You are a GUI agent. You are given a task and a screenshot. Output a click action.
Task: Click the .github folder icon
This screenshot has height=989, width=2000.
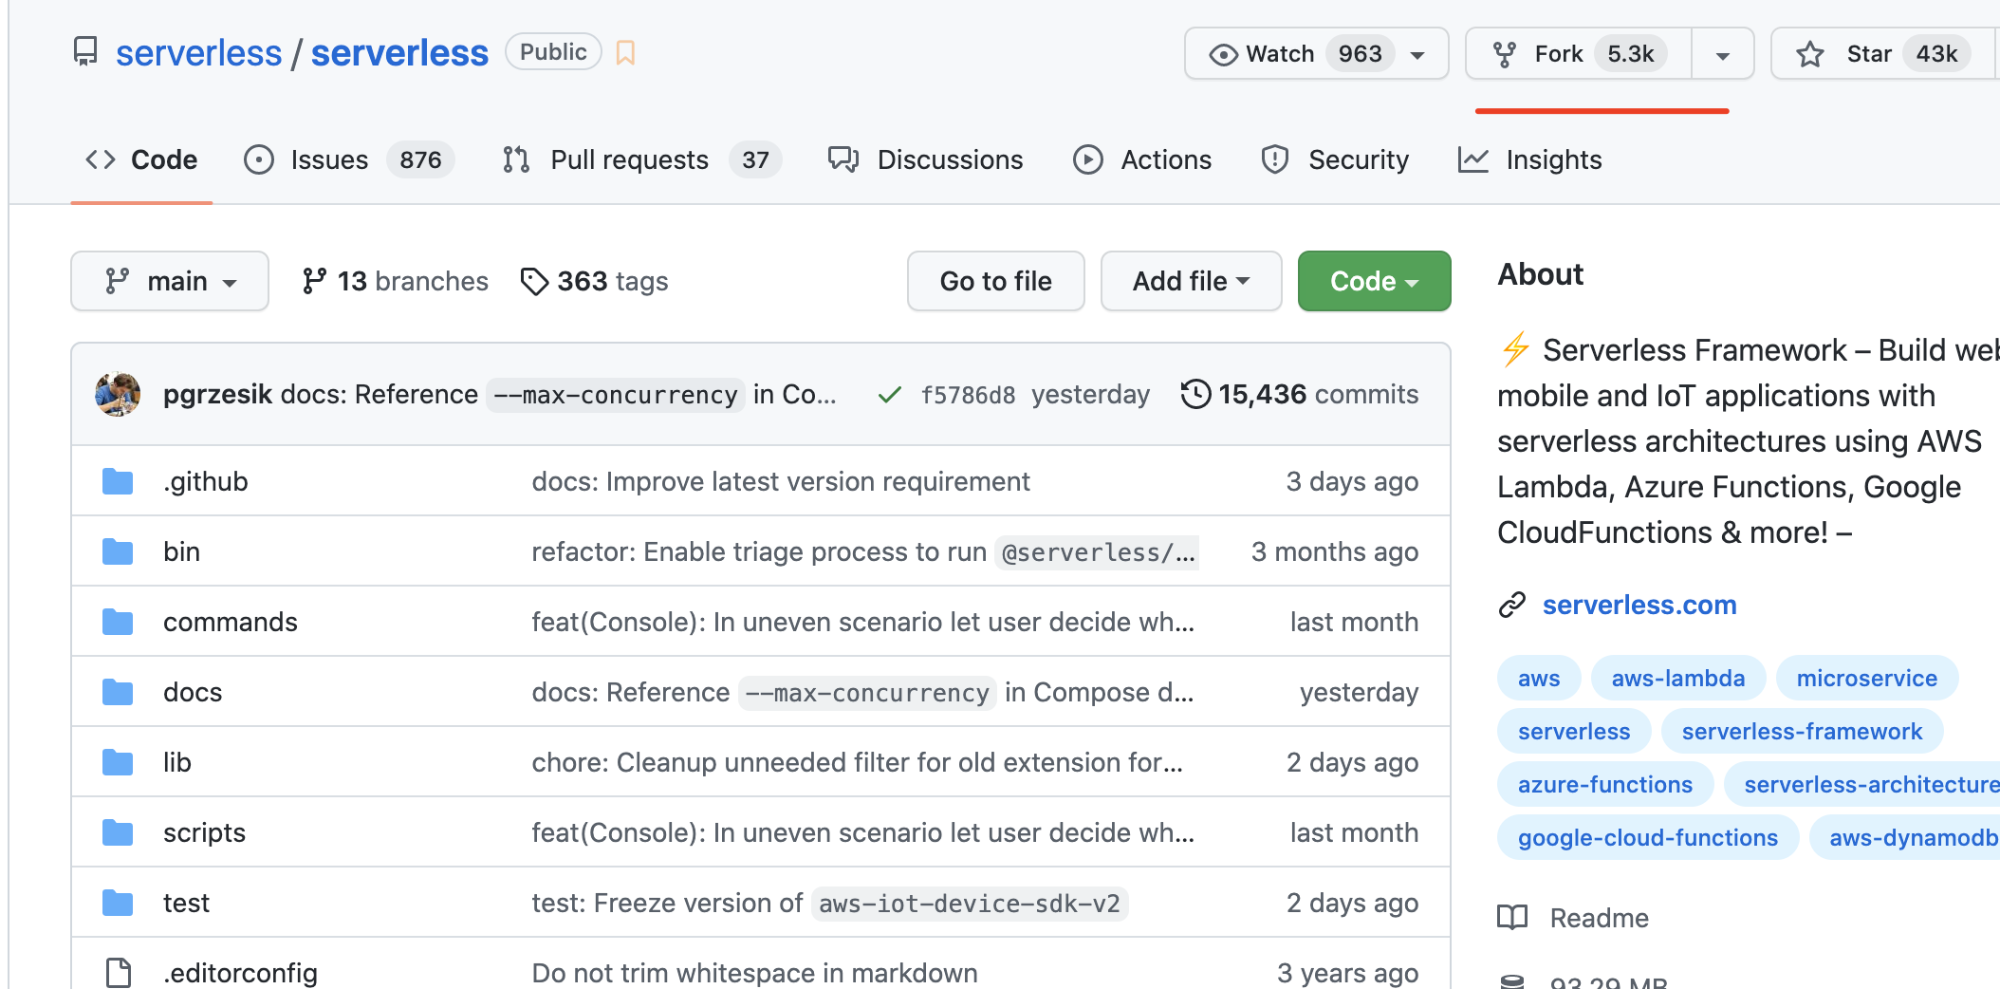[x=118, y=482]
